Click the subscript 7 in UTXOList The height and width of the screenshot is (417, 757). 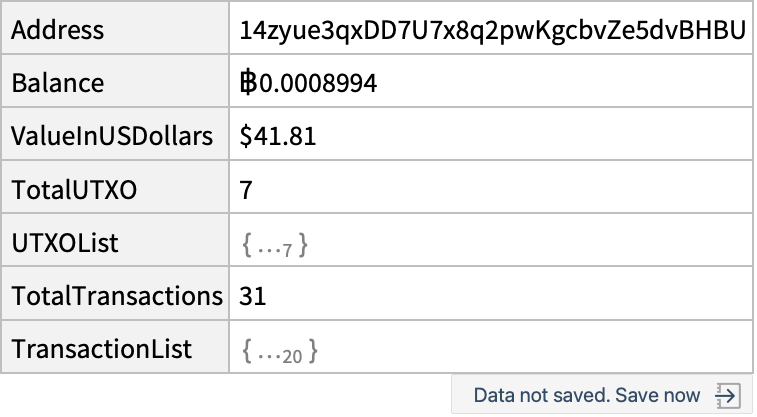click(287, 250)
